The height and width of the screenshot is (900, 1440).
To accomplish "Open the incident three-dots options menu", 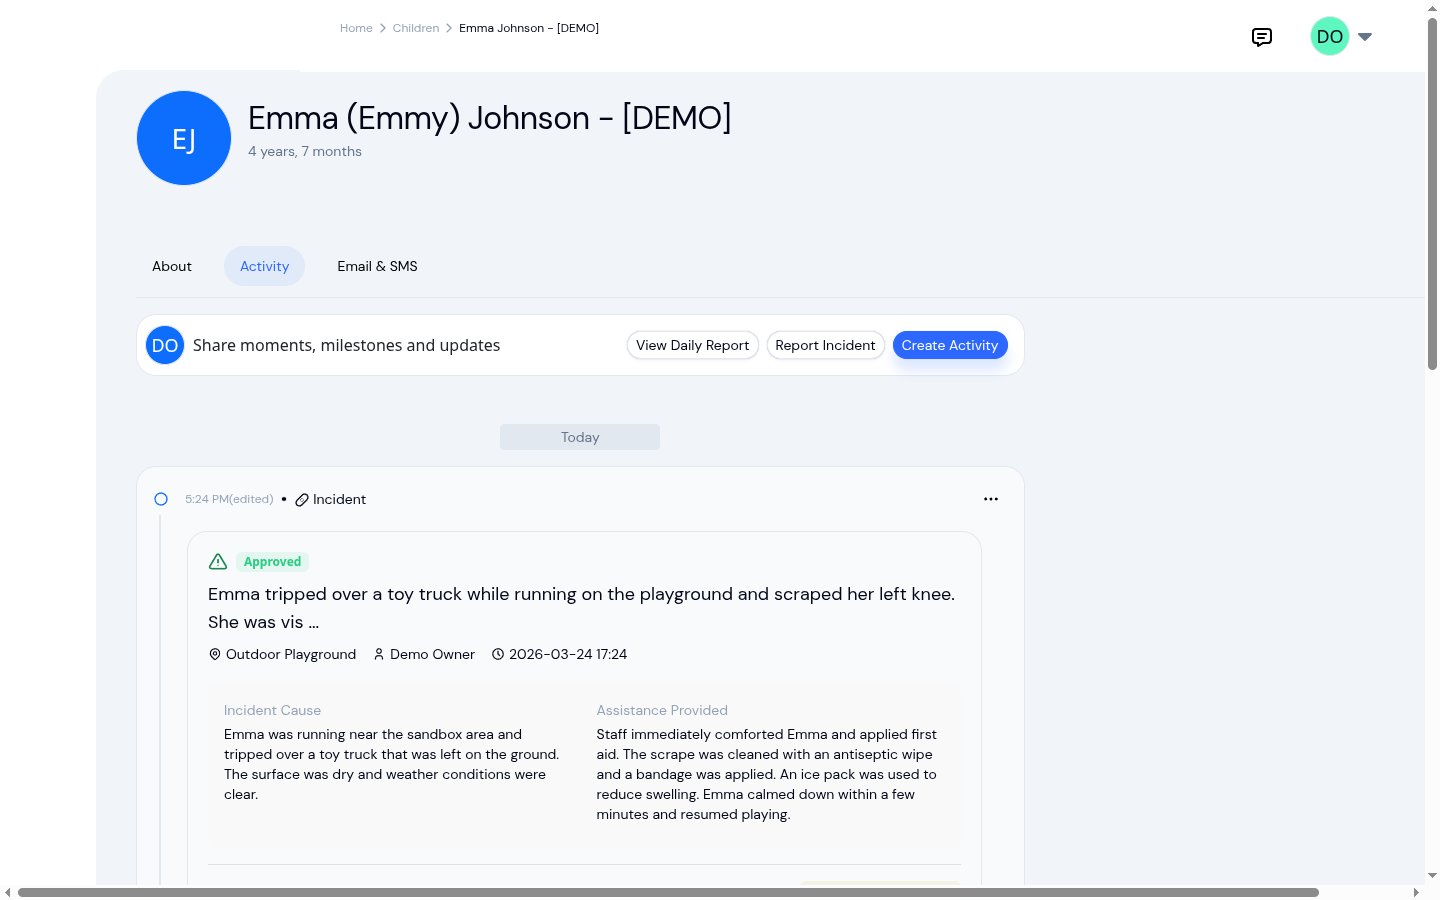I will point(991,499).
